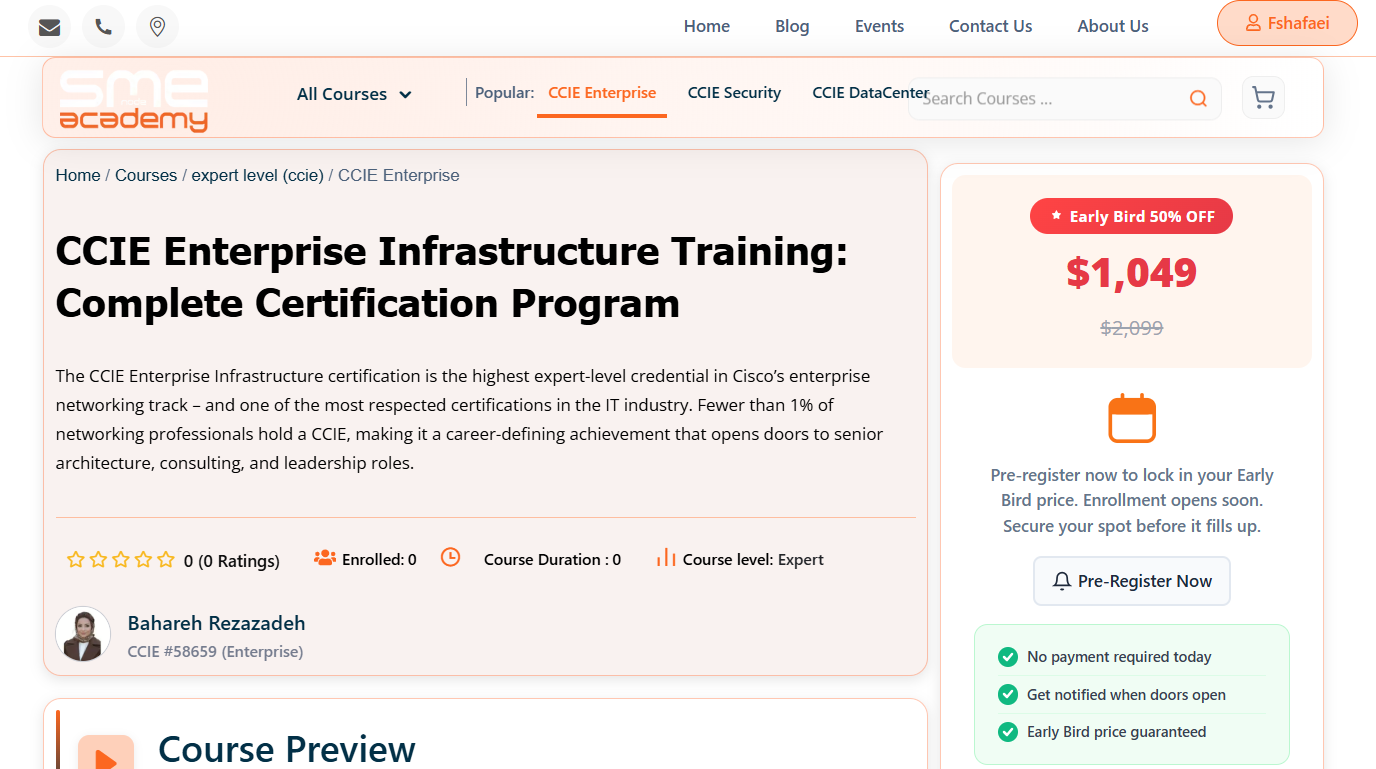This screenshot has width=1376, height=769.
Task: Click the Get notified when doors open text
Action: 1126,695
